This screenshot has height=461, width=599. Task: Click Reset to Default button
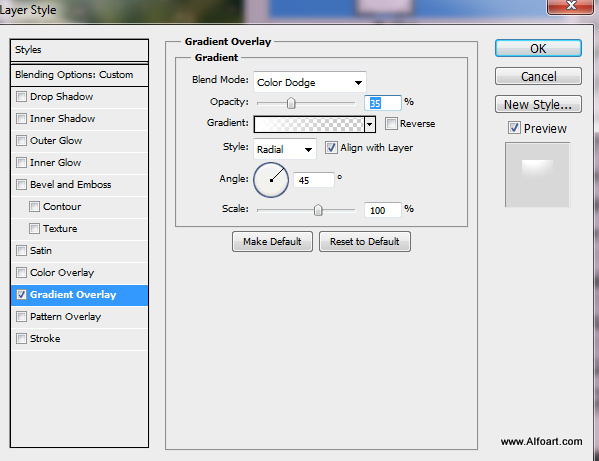click(x=365, y=241)
